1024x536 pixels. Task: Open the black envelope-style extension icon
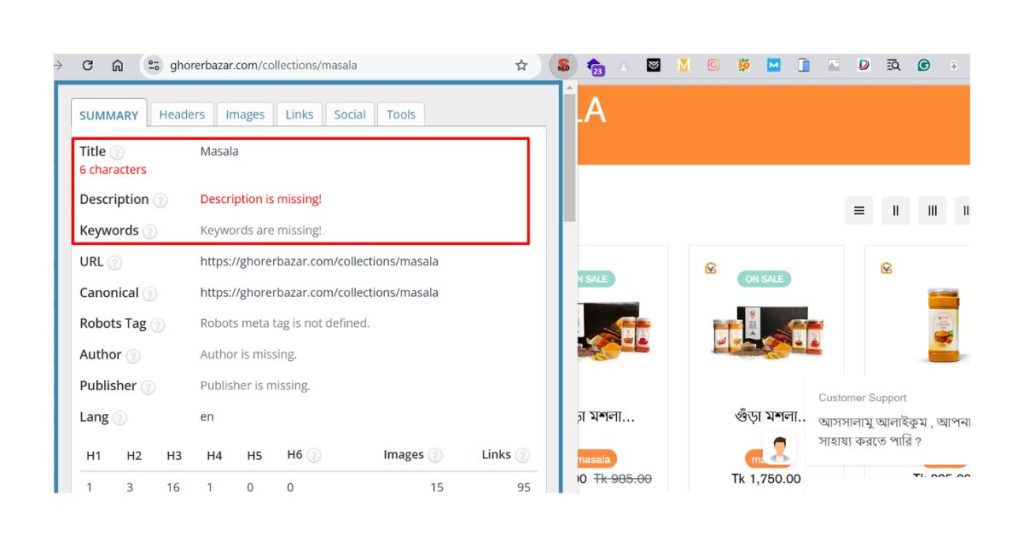(653, 65)
